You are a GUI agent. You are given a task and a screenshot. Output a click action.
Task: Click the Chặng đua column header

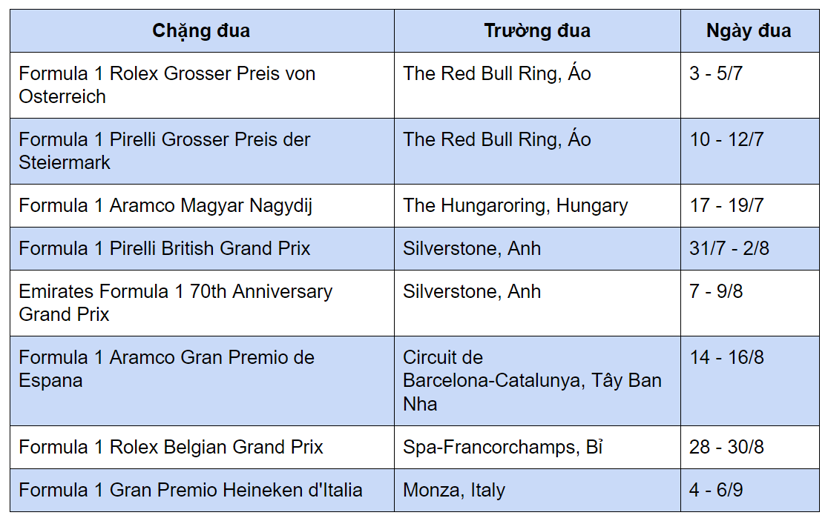point(201,30)
